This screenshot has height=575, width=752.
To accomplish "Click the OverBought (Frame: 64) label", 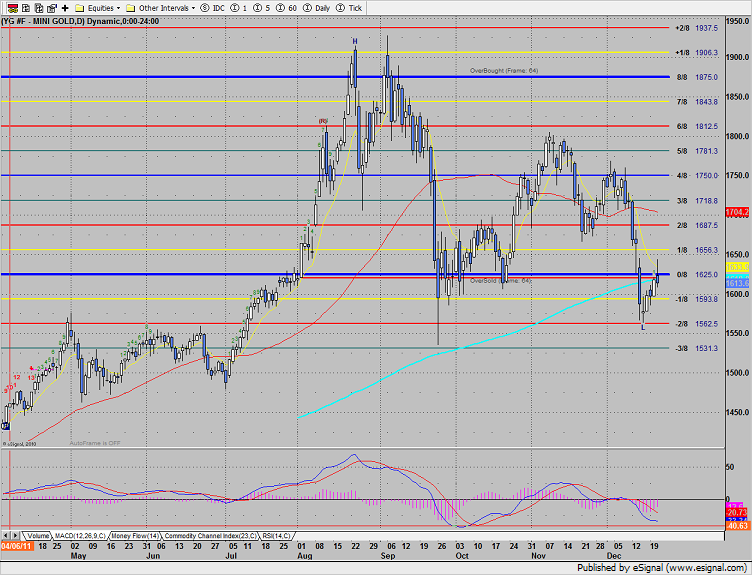I will click(504, 71).
